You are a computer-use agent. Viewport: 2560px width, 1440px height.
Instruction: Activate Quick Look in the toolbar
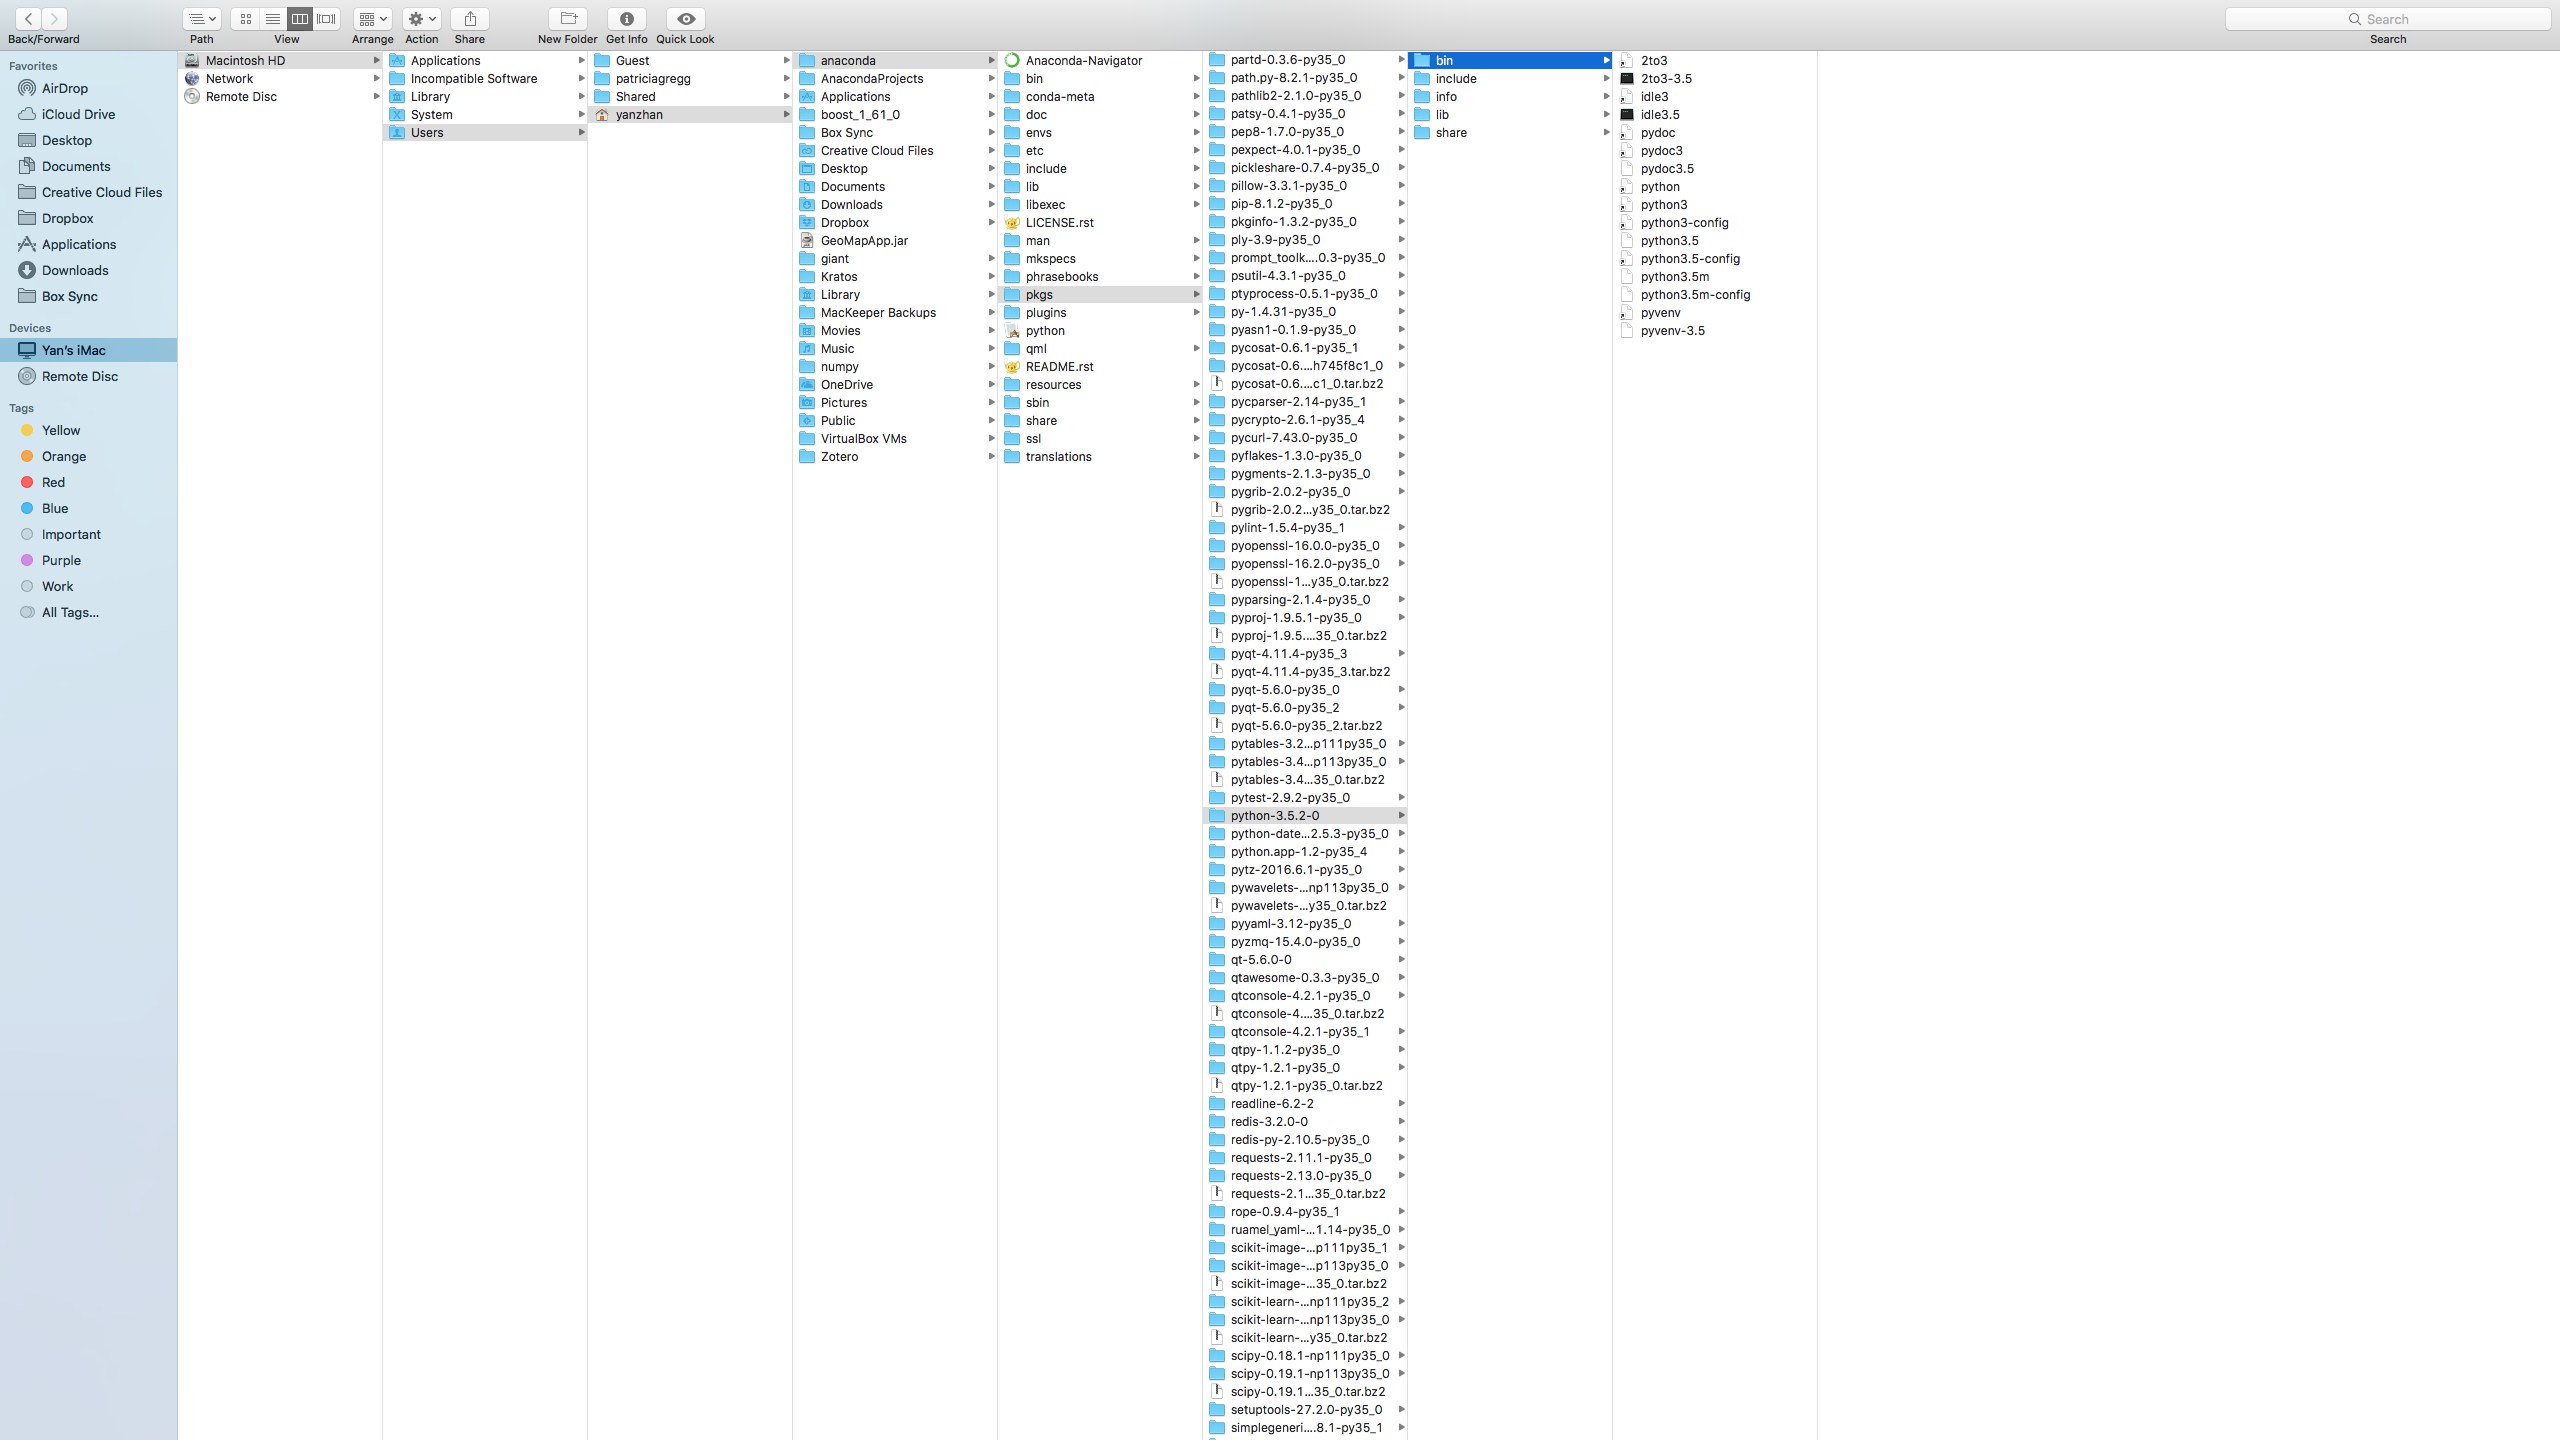tap(685, 19)
